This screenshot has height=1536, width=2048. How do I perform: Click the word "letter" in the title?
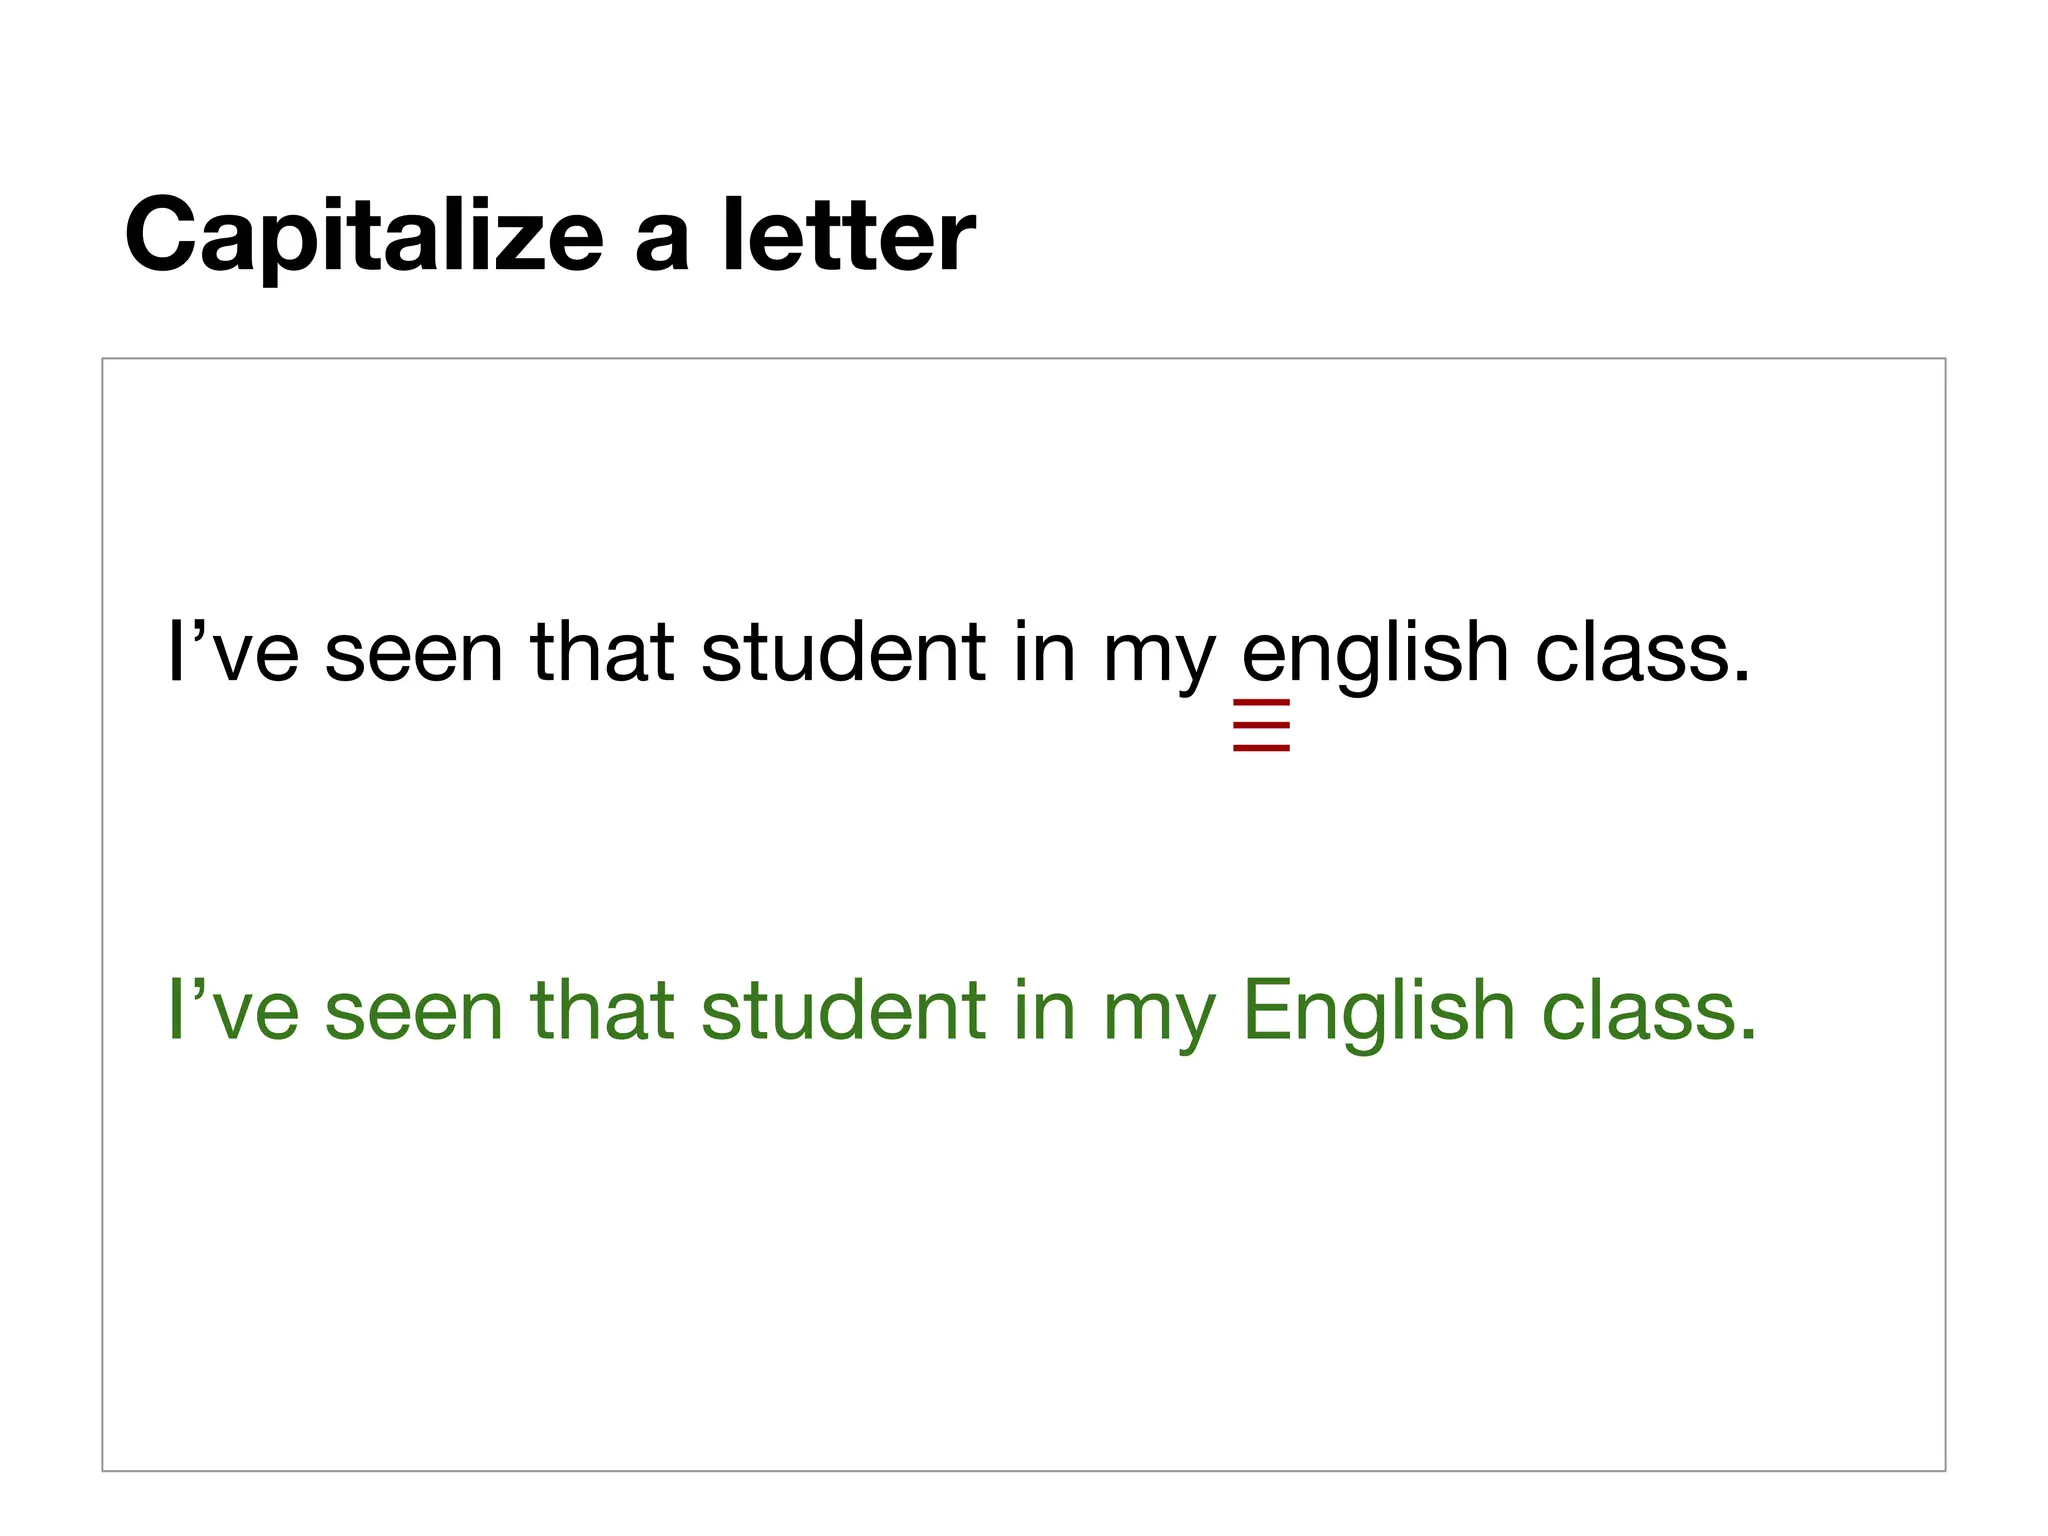[x=849, y=236]
